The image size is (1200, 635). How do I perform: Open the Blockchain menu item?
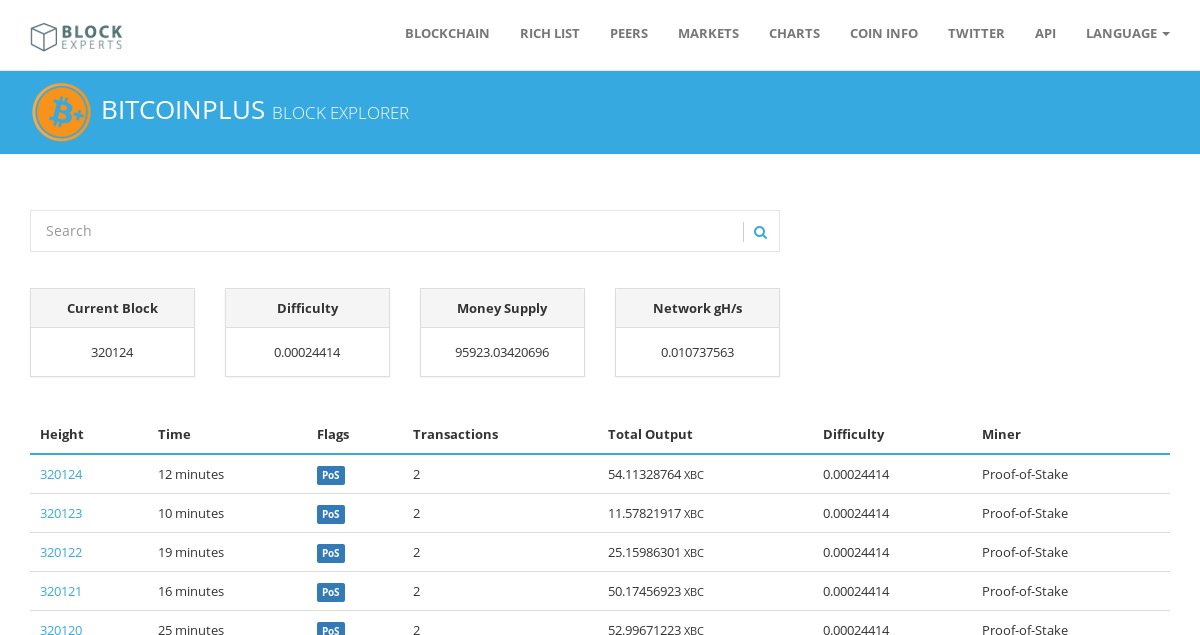[447, 33]
